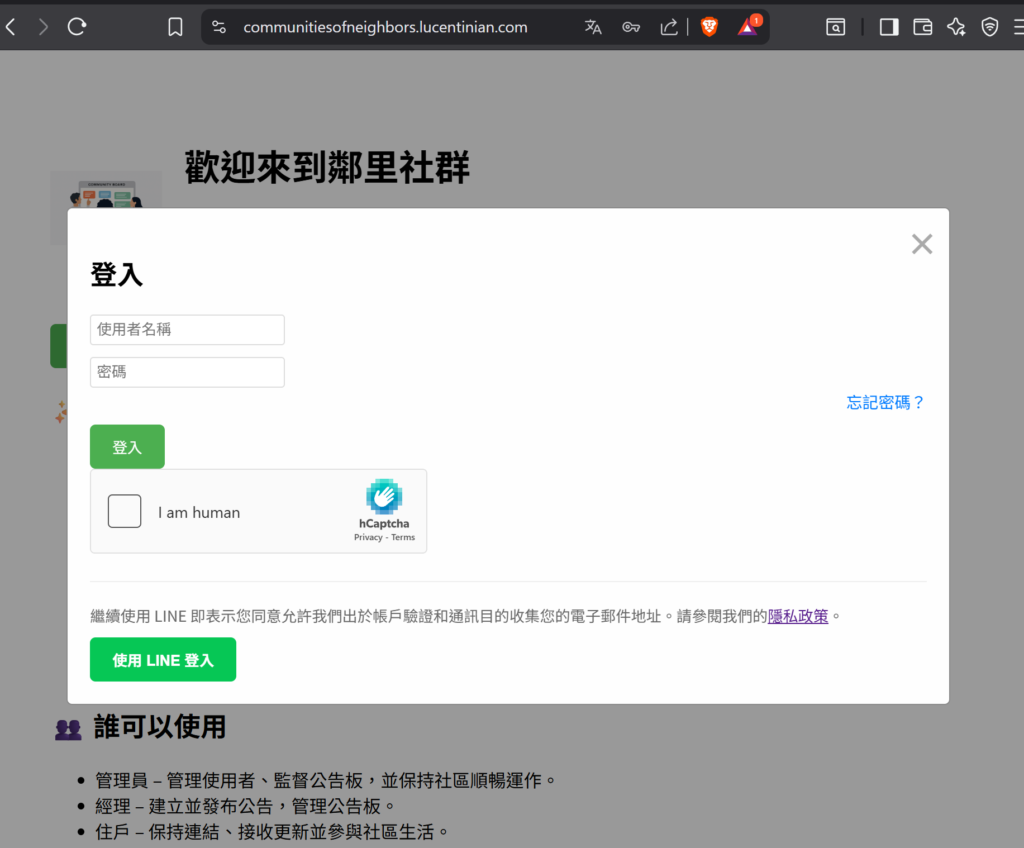Click the page translate icon
Image resolution: width=1024 pixels, height=848 pixels.
point(592,27)
